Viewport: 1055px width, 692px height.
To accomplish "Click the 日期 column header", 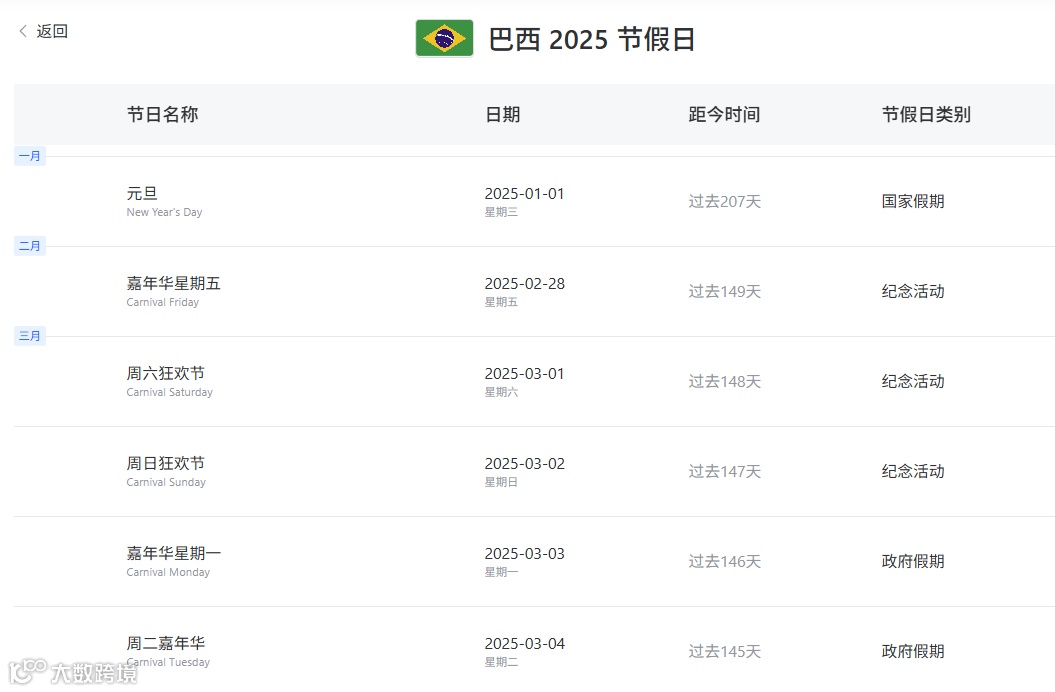I will (x=503, y=114).
